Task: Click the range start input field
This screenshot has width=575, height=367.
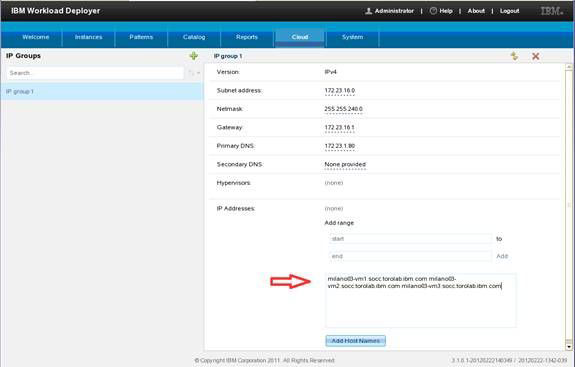Action: point(410,239)
